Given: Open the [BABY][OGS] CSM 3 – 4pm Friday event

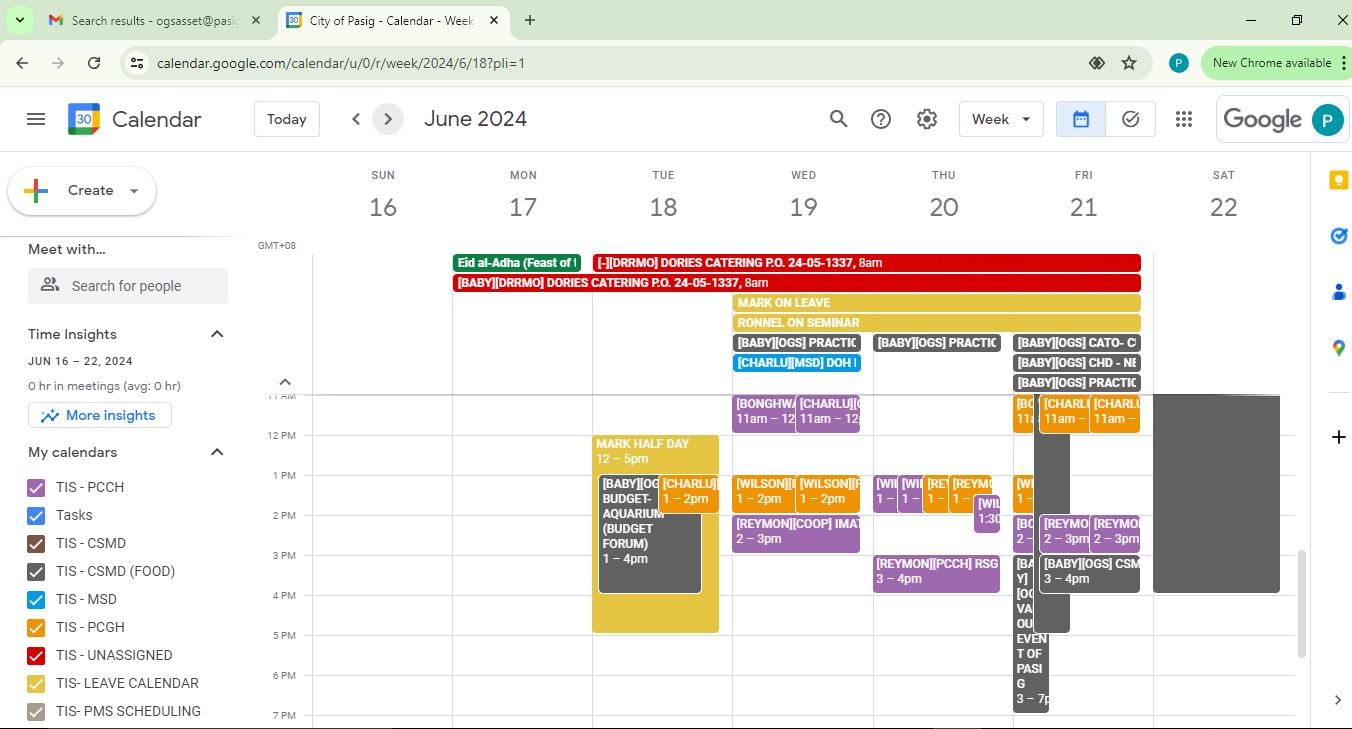Looking at the screenshot, I should click(1090, 574).
